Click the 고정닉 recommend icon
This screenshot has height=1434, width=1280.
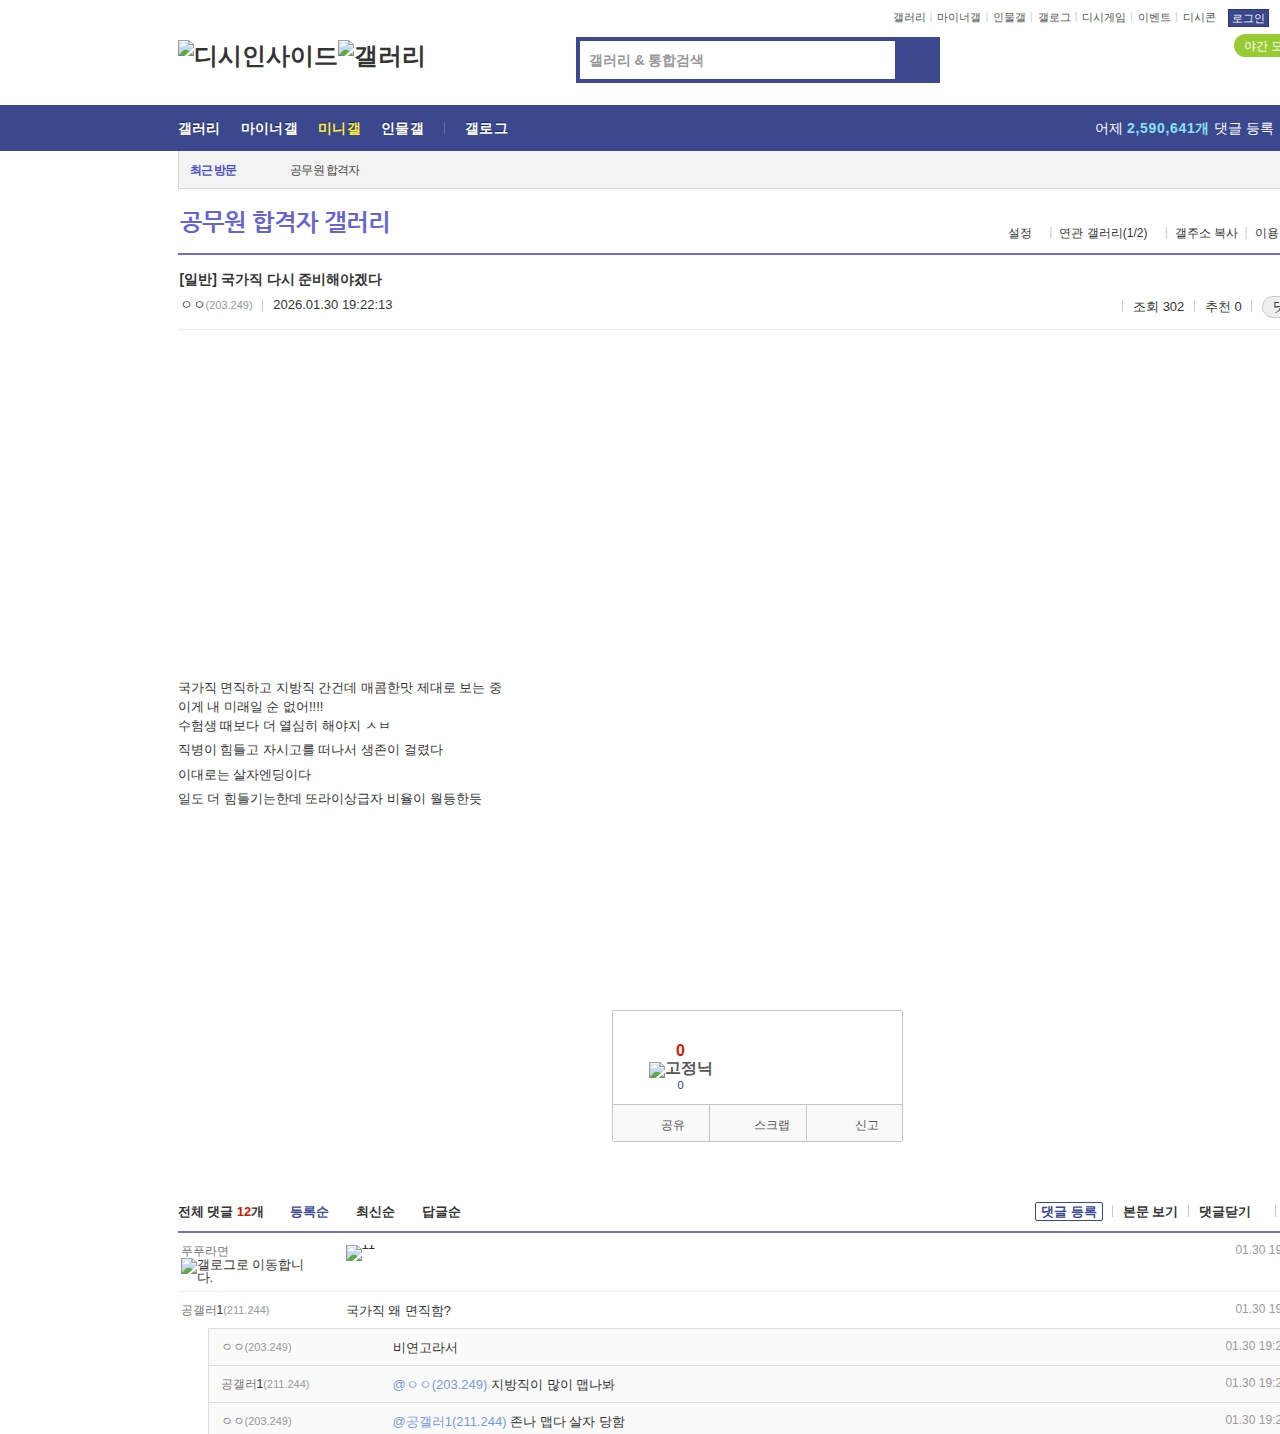point(680,1069)
